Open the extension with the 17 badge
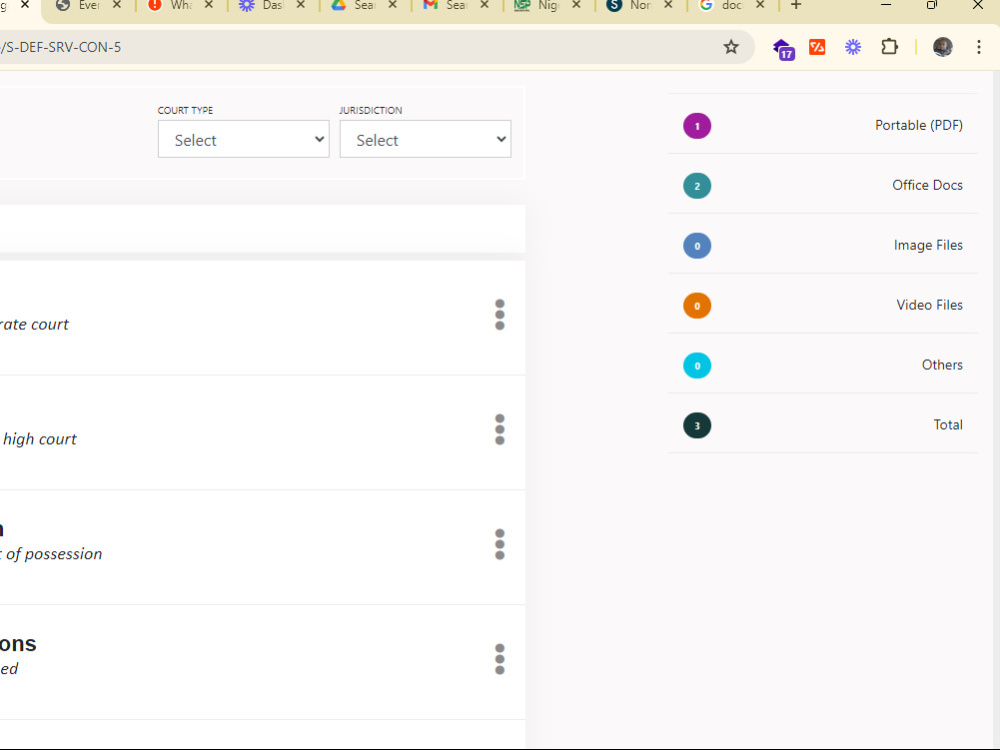The image size is (1000, 750). tap(784, 48)
